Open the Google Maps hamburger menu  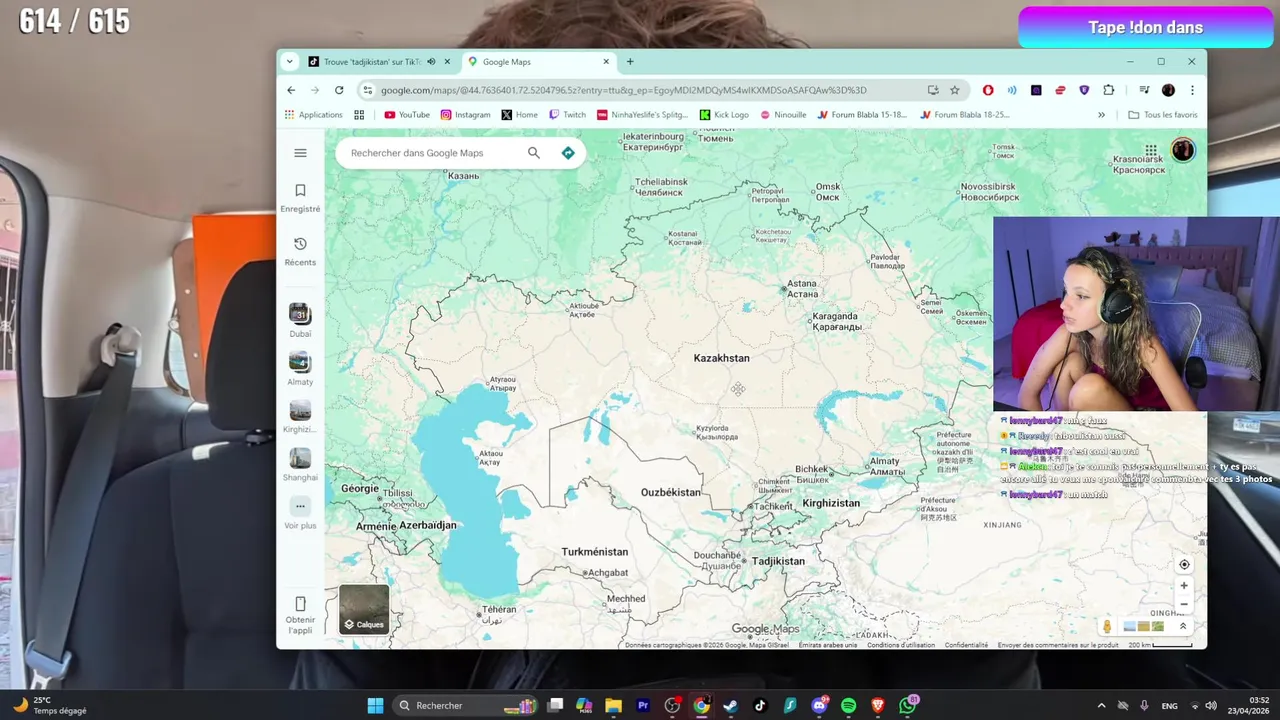point(300,153)
